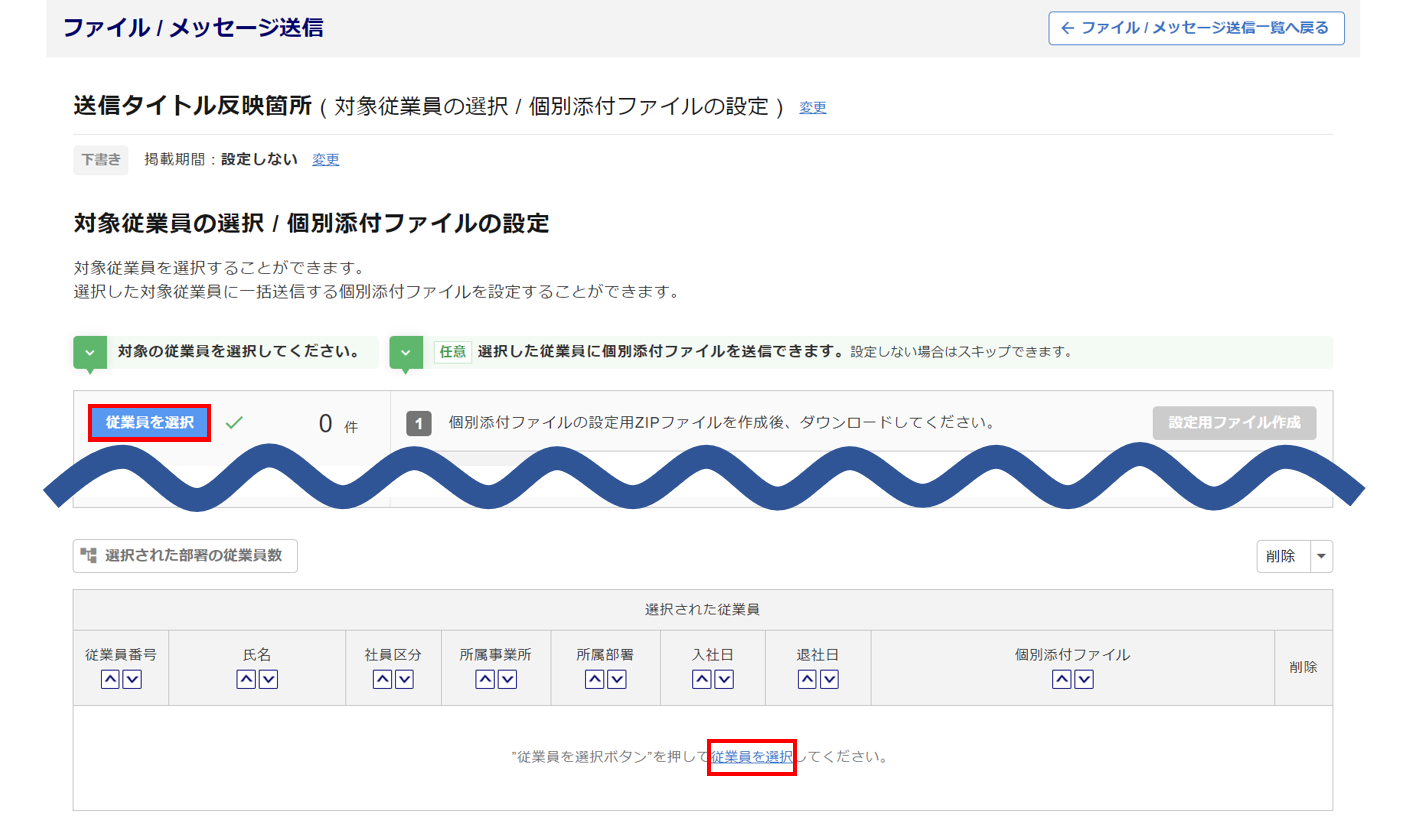Sort 従業員番号 column descending
Image resolution: width=1415 pixels, height=816 pixels.
click(x=132, y=680)
